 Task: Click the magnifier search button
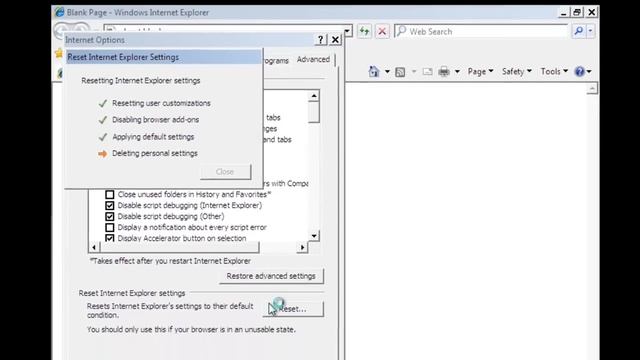pyautogui.click(x=578, y=31)
